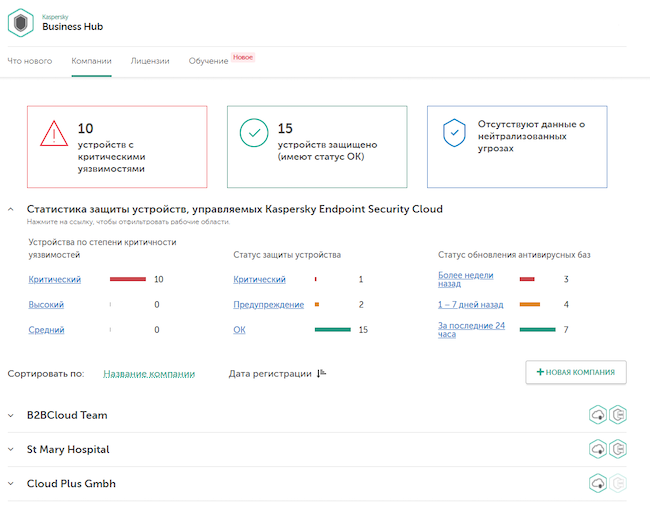Toggle sort direction icon next to Дата регистрации
The image size is (650, 515).
321,373
